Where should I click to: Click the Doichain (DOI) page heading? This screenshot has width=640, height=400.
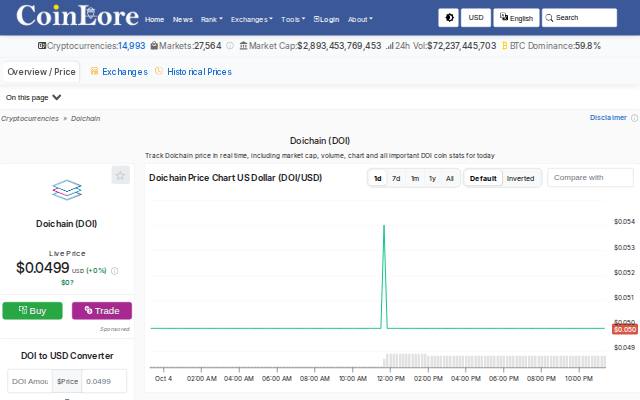click(320, 141)
